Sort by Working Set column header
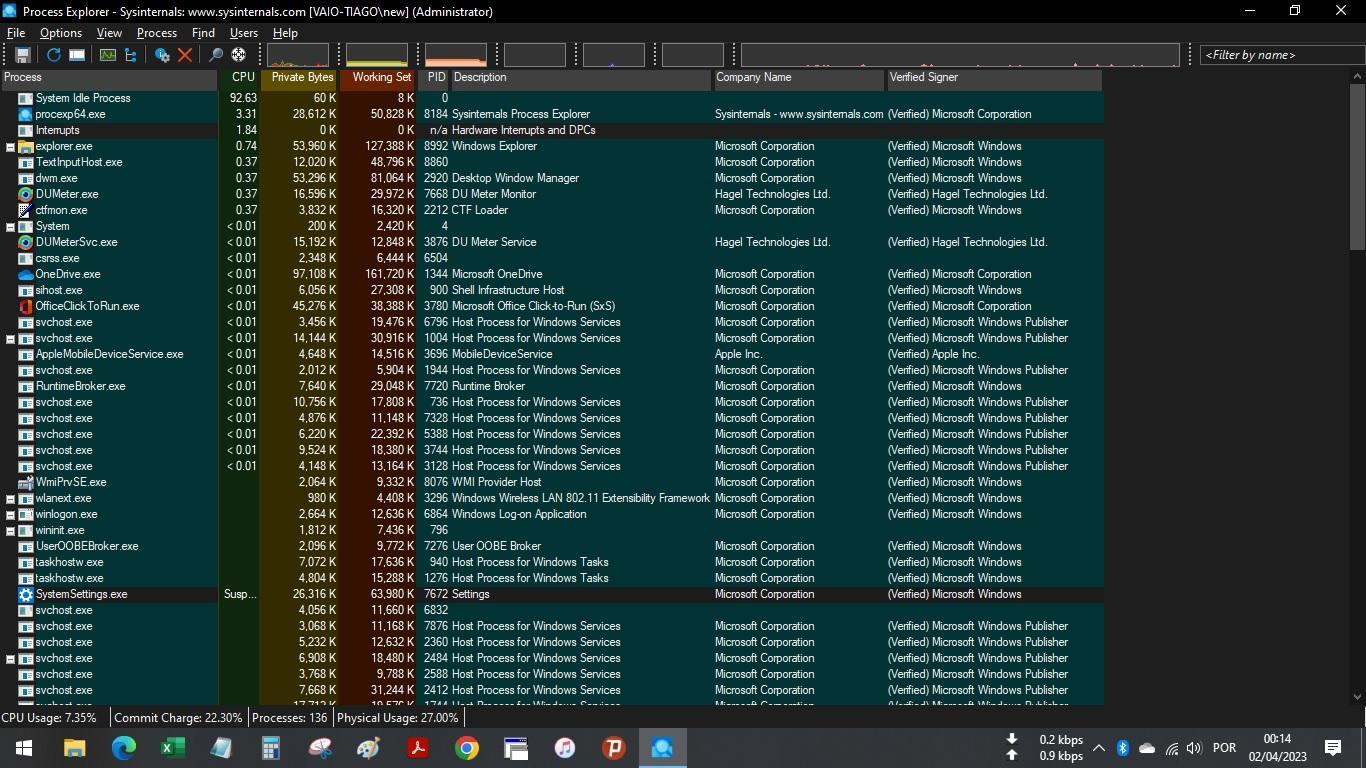Screen dimensions: 1366x768 tap(378, 78)
